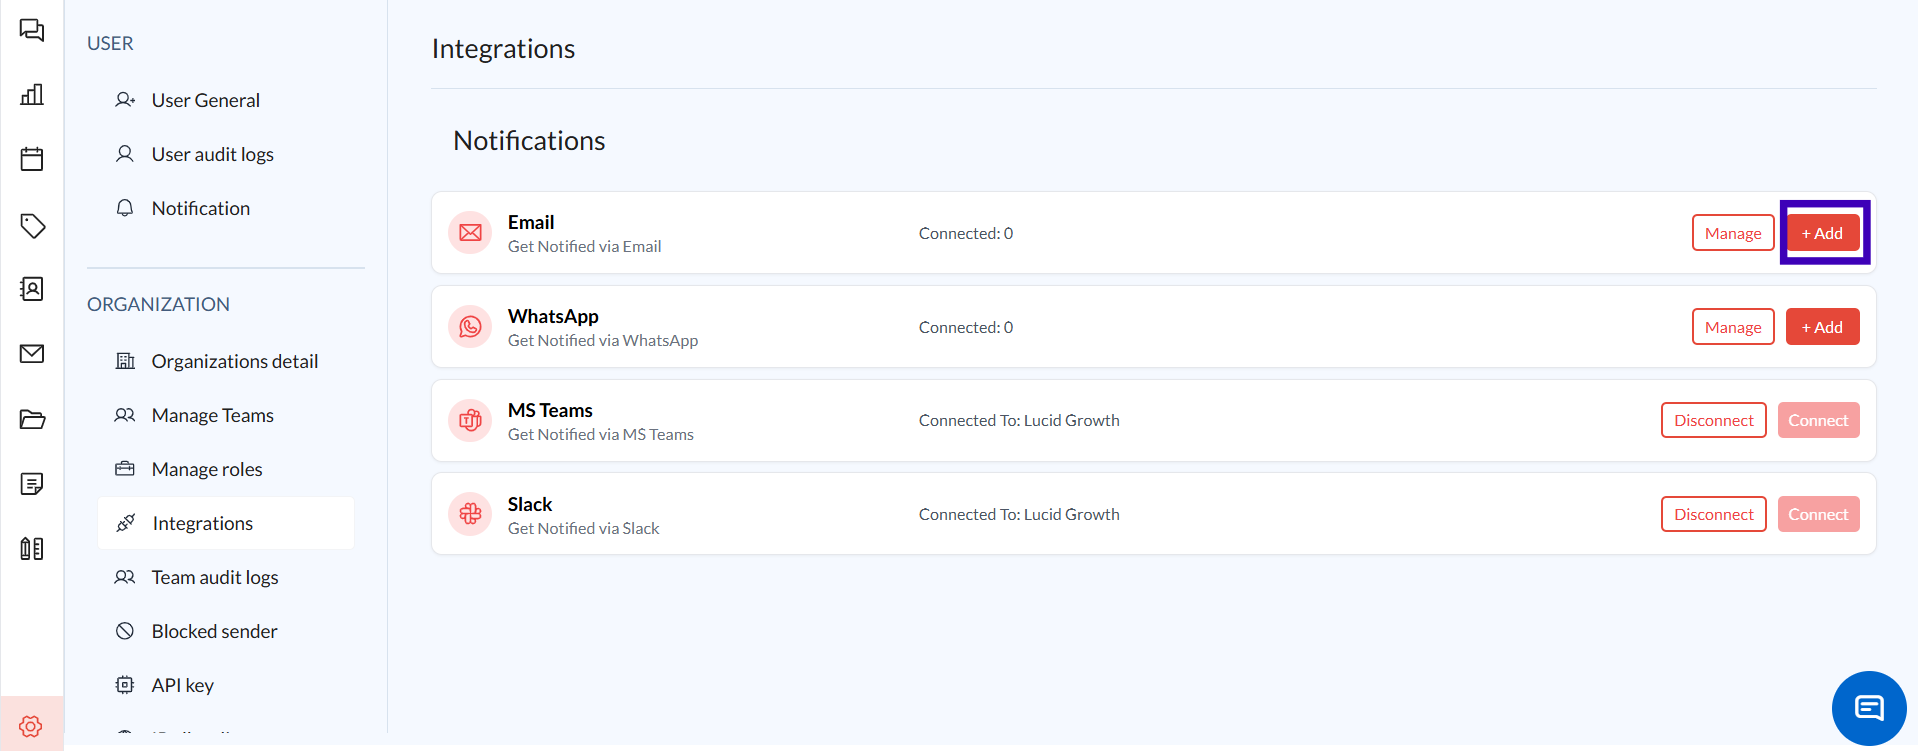Click the ORGANIZATION section label
This screenshot has height=751, width=1918.
[x=158, y=304]
